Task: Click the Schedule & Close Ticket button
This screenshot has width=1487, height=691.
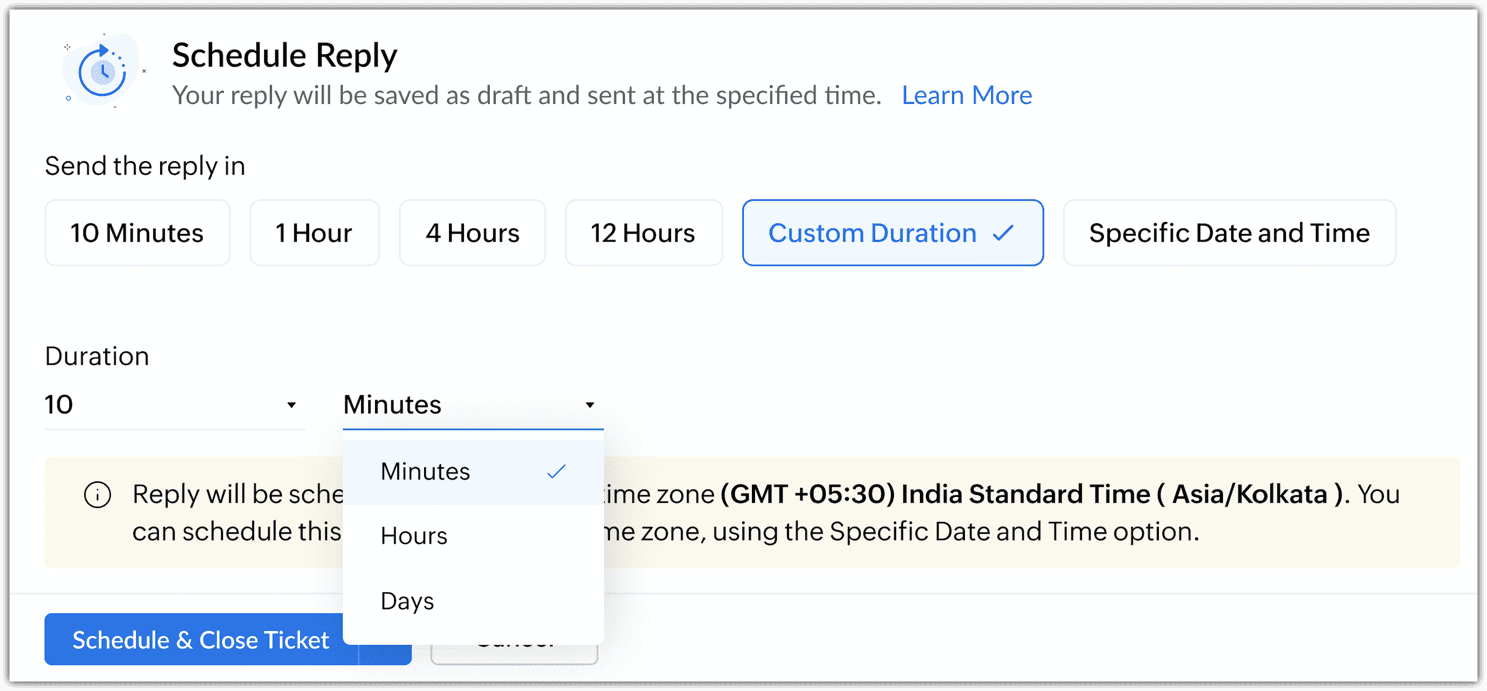Action: [200, 640]
